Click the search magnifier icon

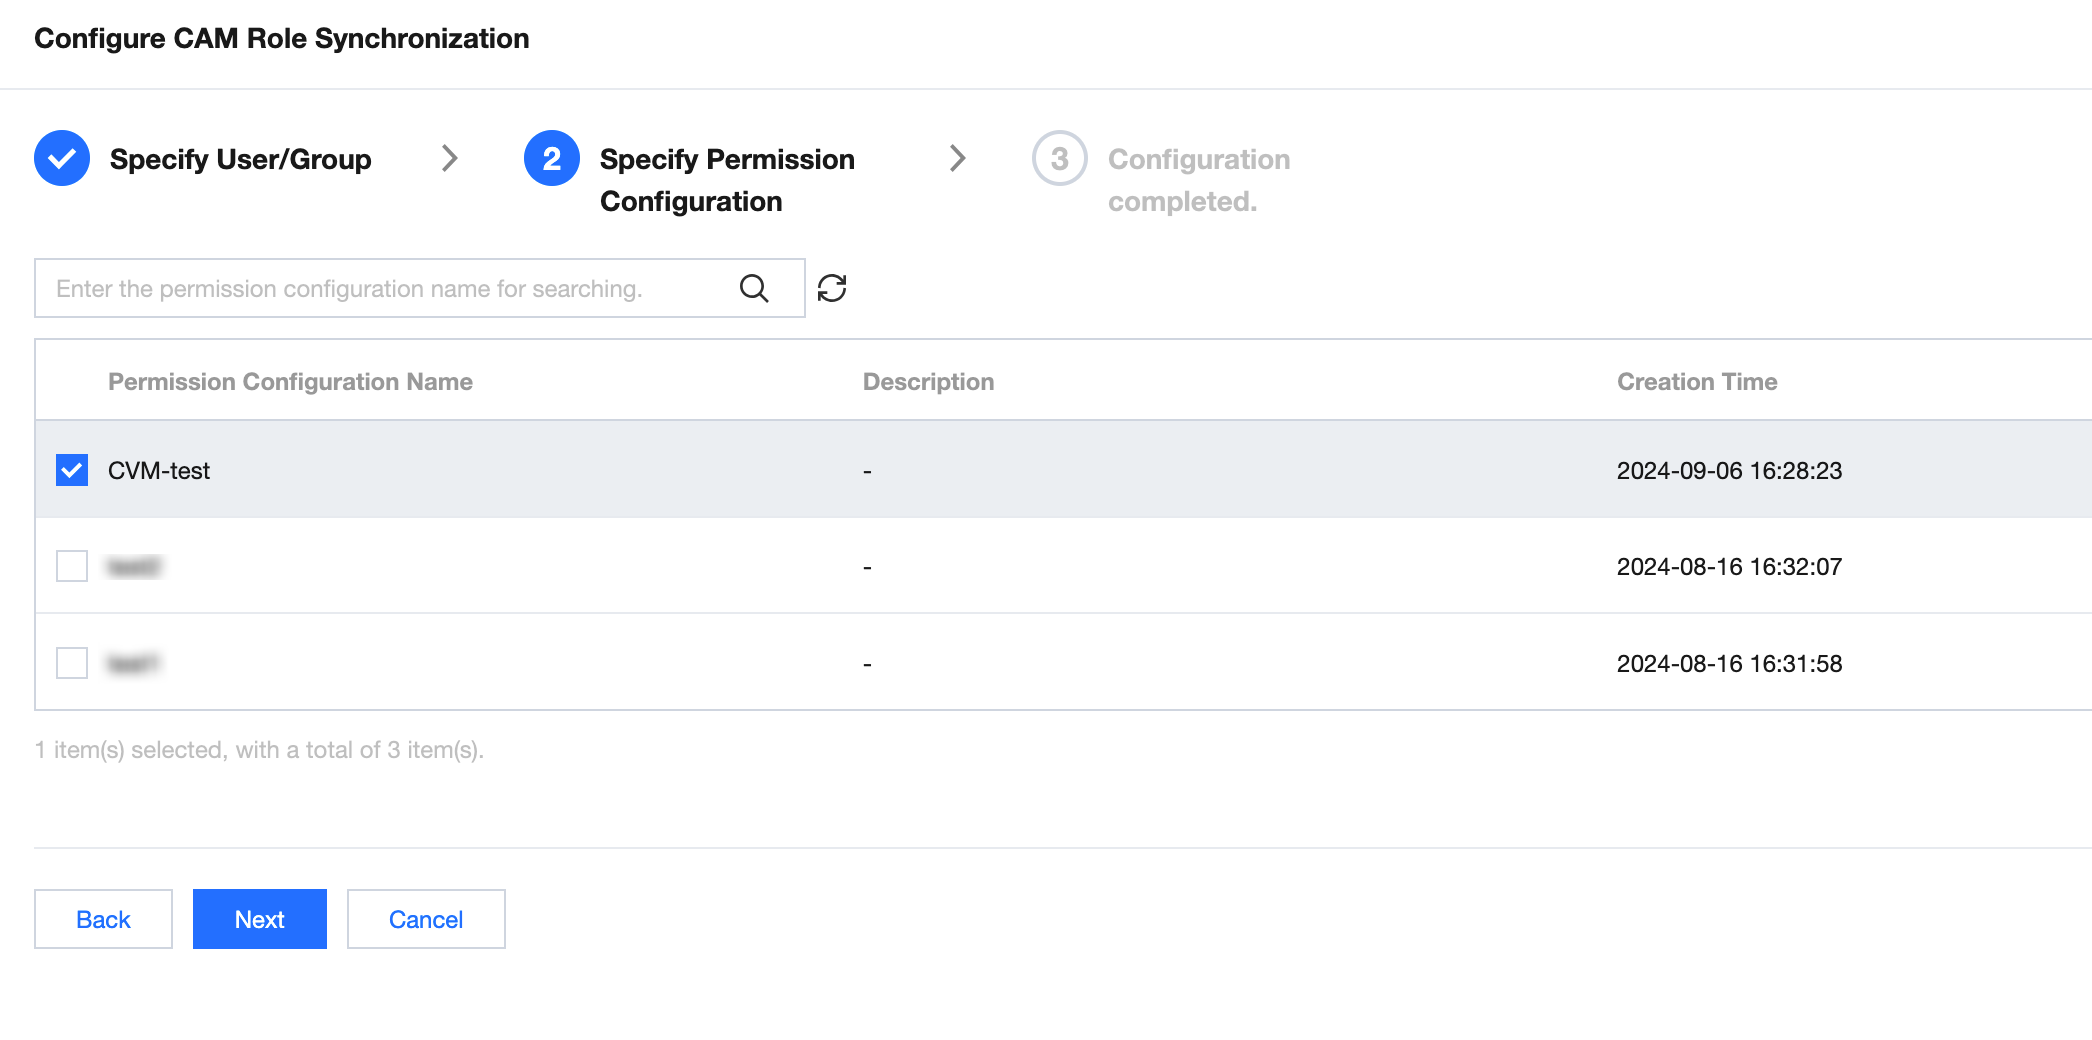(754, 289)
